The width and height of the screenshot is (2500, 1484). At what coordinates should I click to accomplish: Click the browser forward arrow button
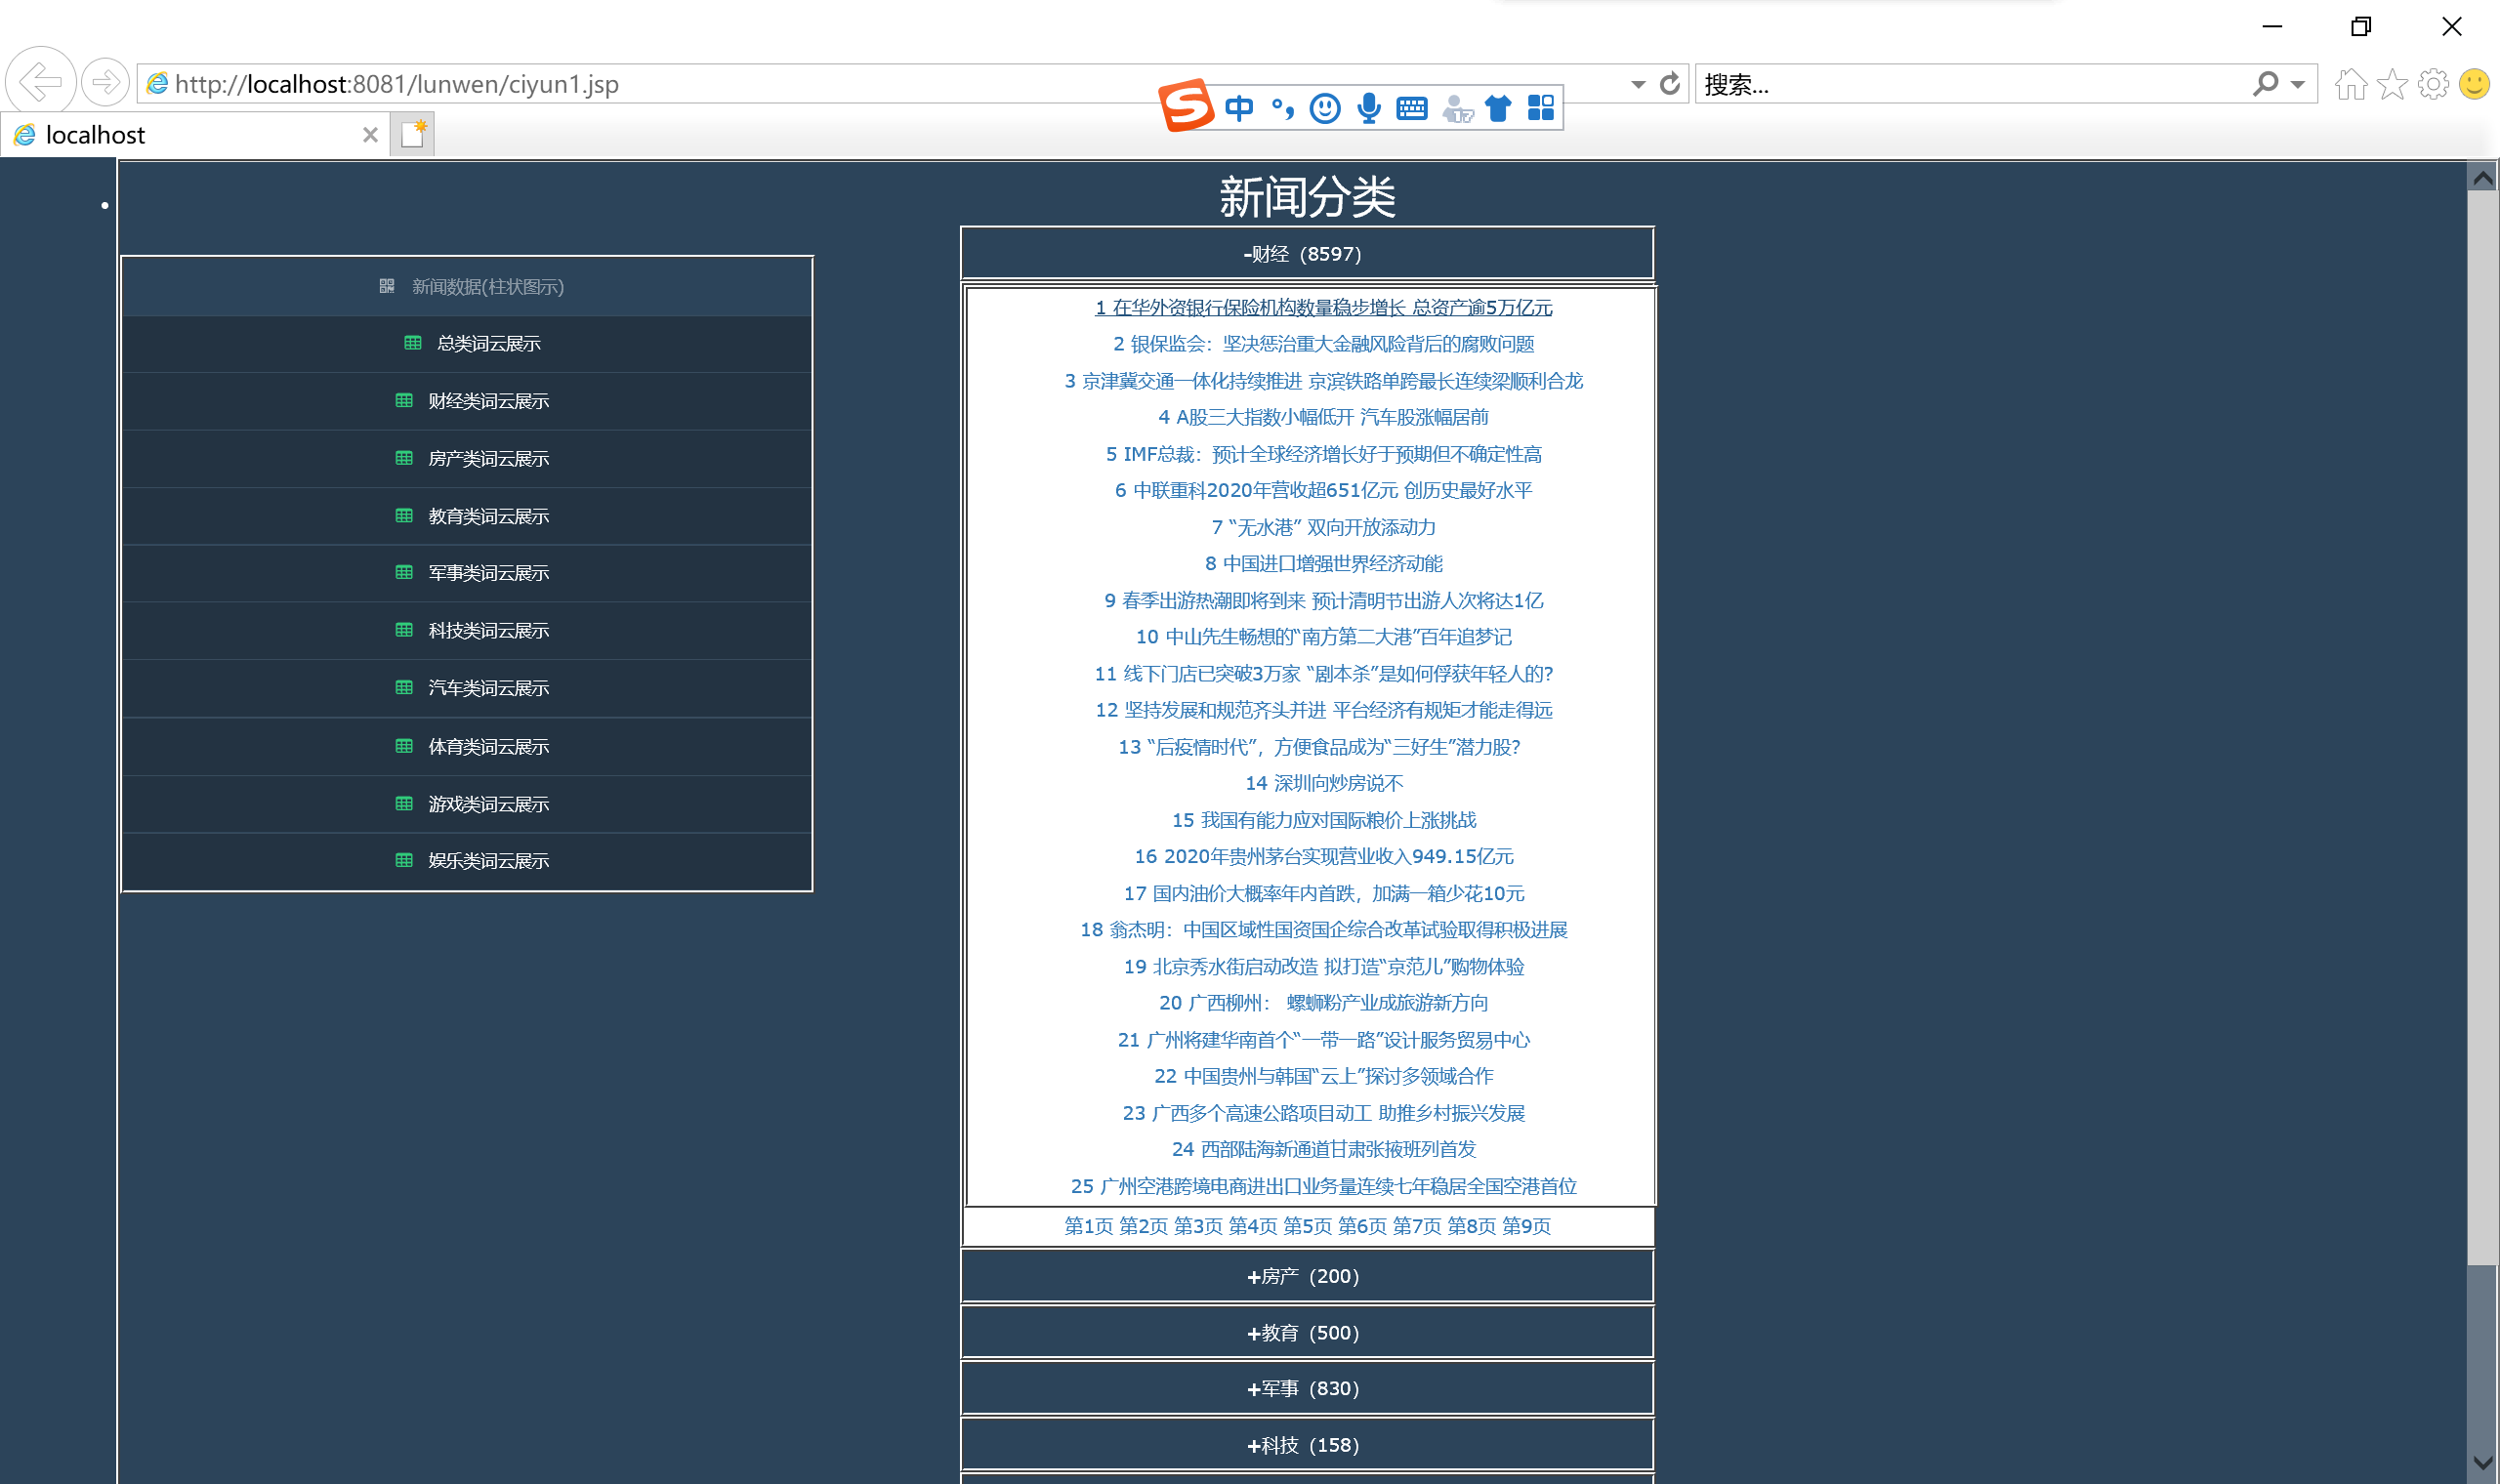coord(104,82)
